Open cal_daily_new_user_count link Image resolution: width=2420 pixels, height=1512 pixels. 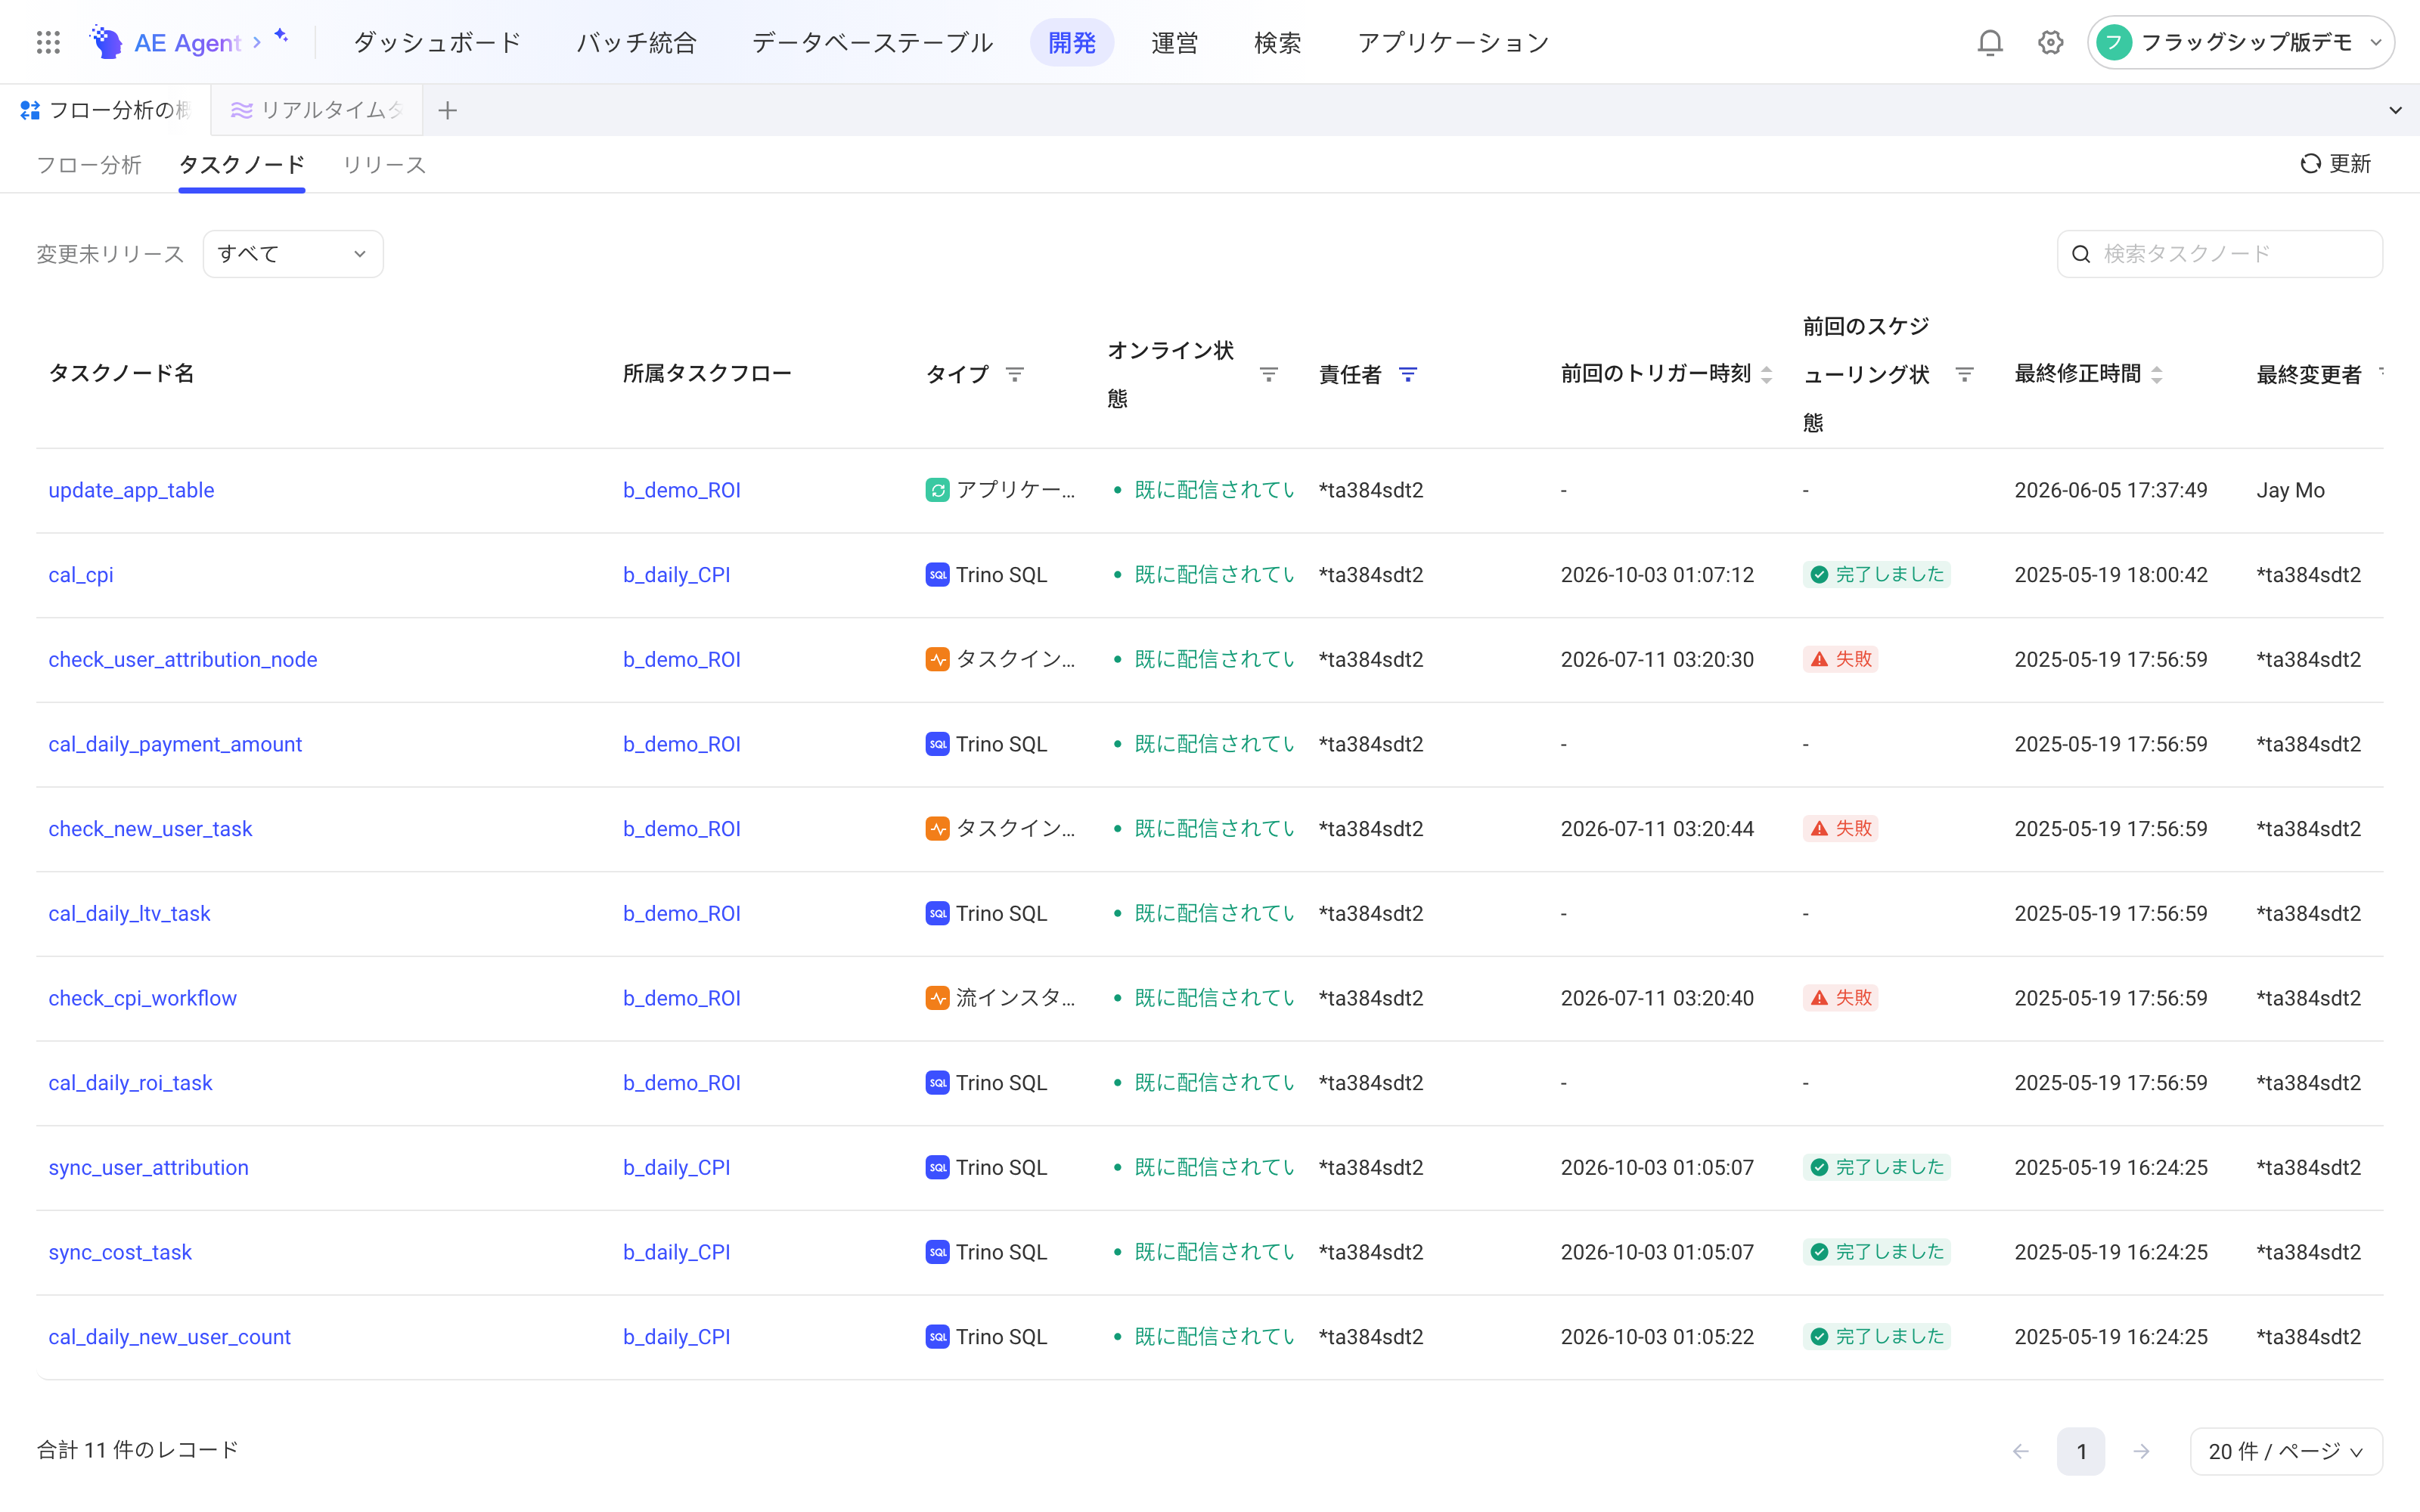(x=170, y=1337)
